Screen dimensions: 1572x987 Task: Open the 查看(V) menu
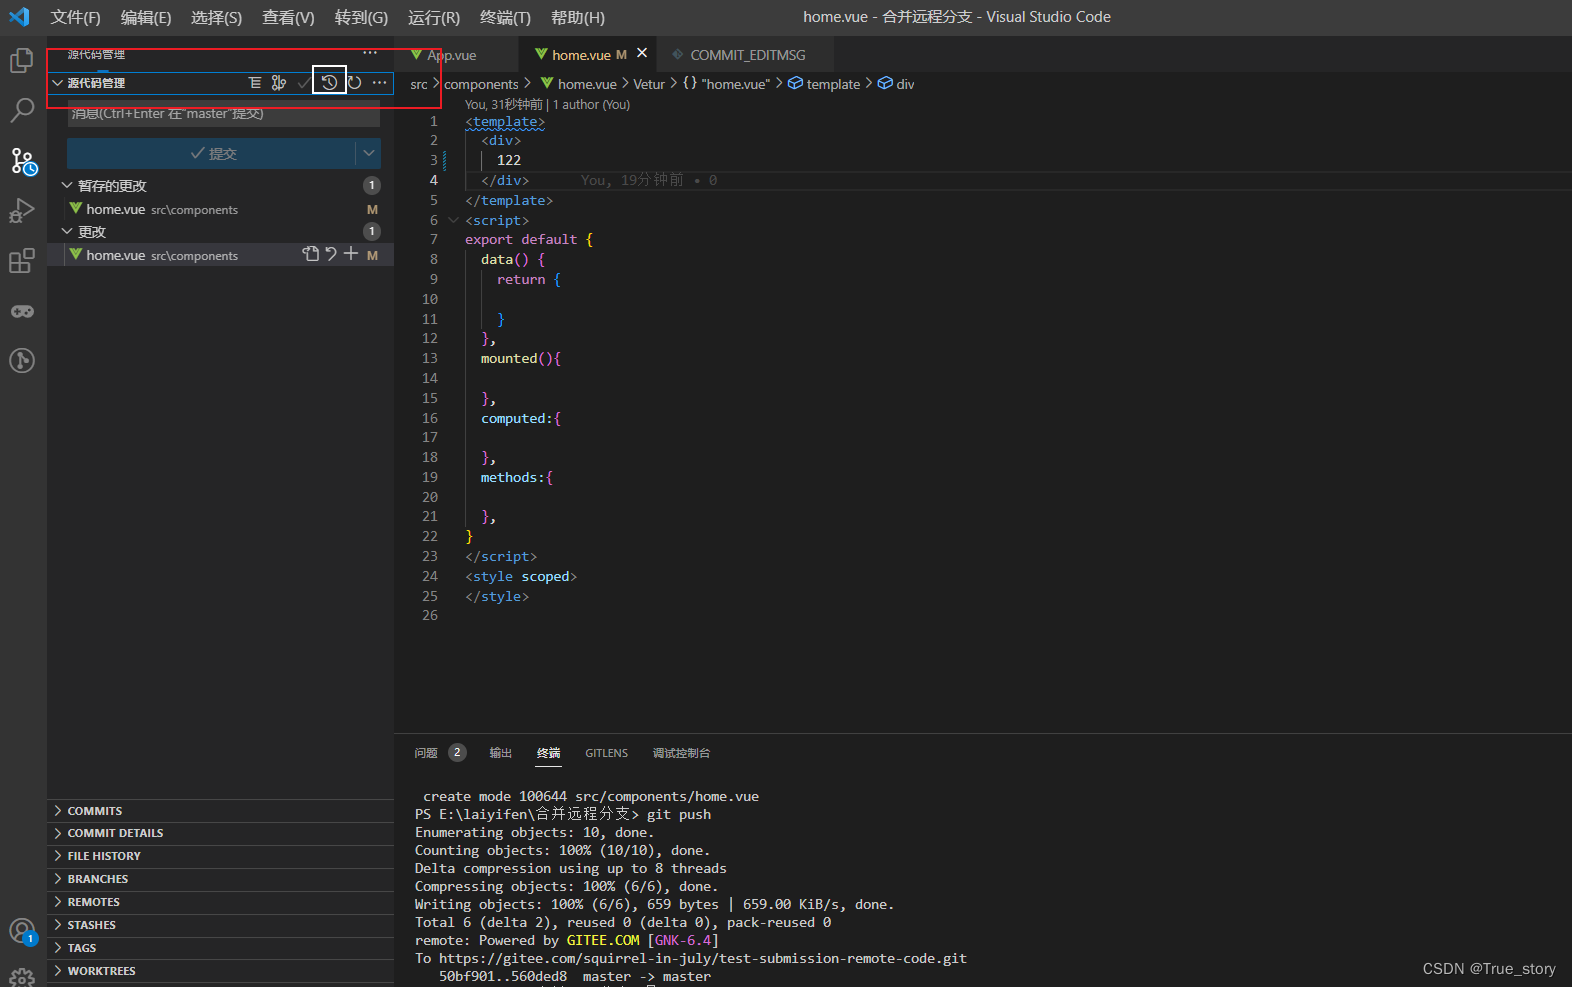click(x=288, y=17)
